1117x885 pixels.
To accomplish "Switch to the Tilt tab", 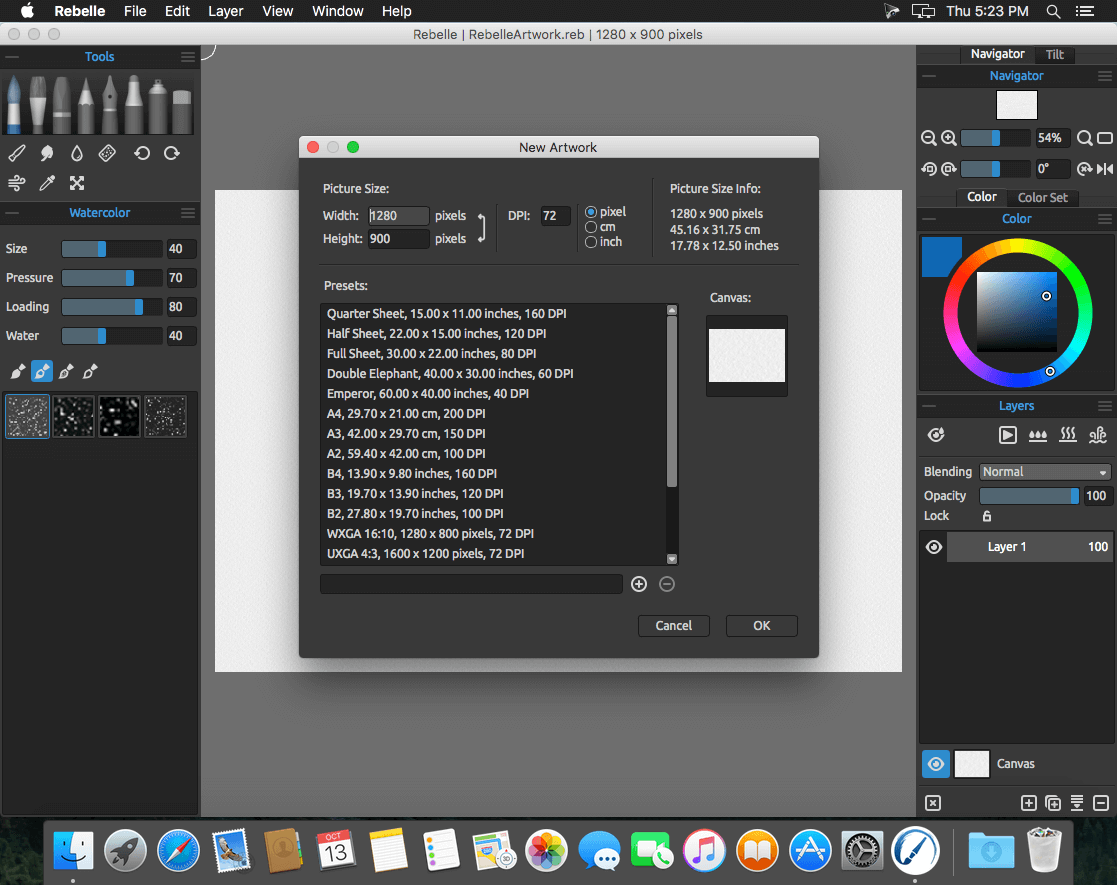I will 1054,55.
